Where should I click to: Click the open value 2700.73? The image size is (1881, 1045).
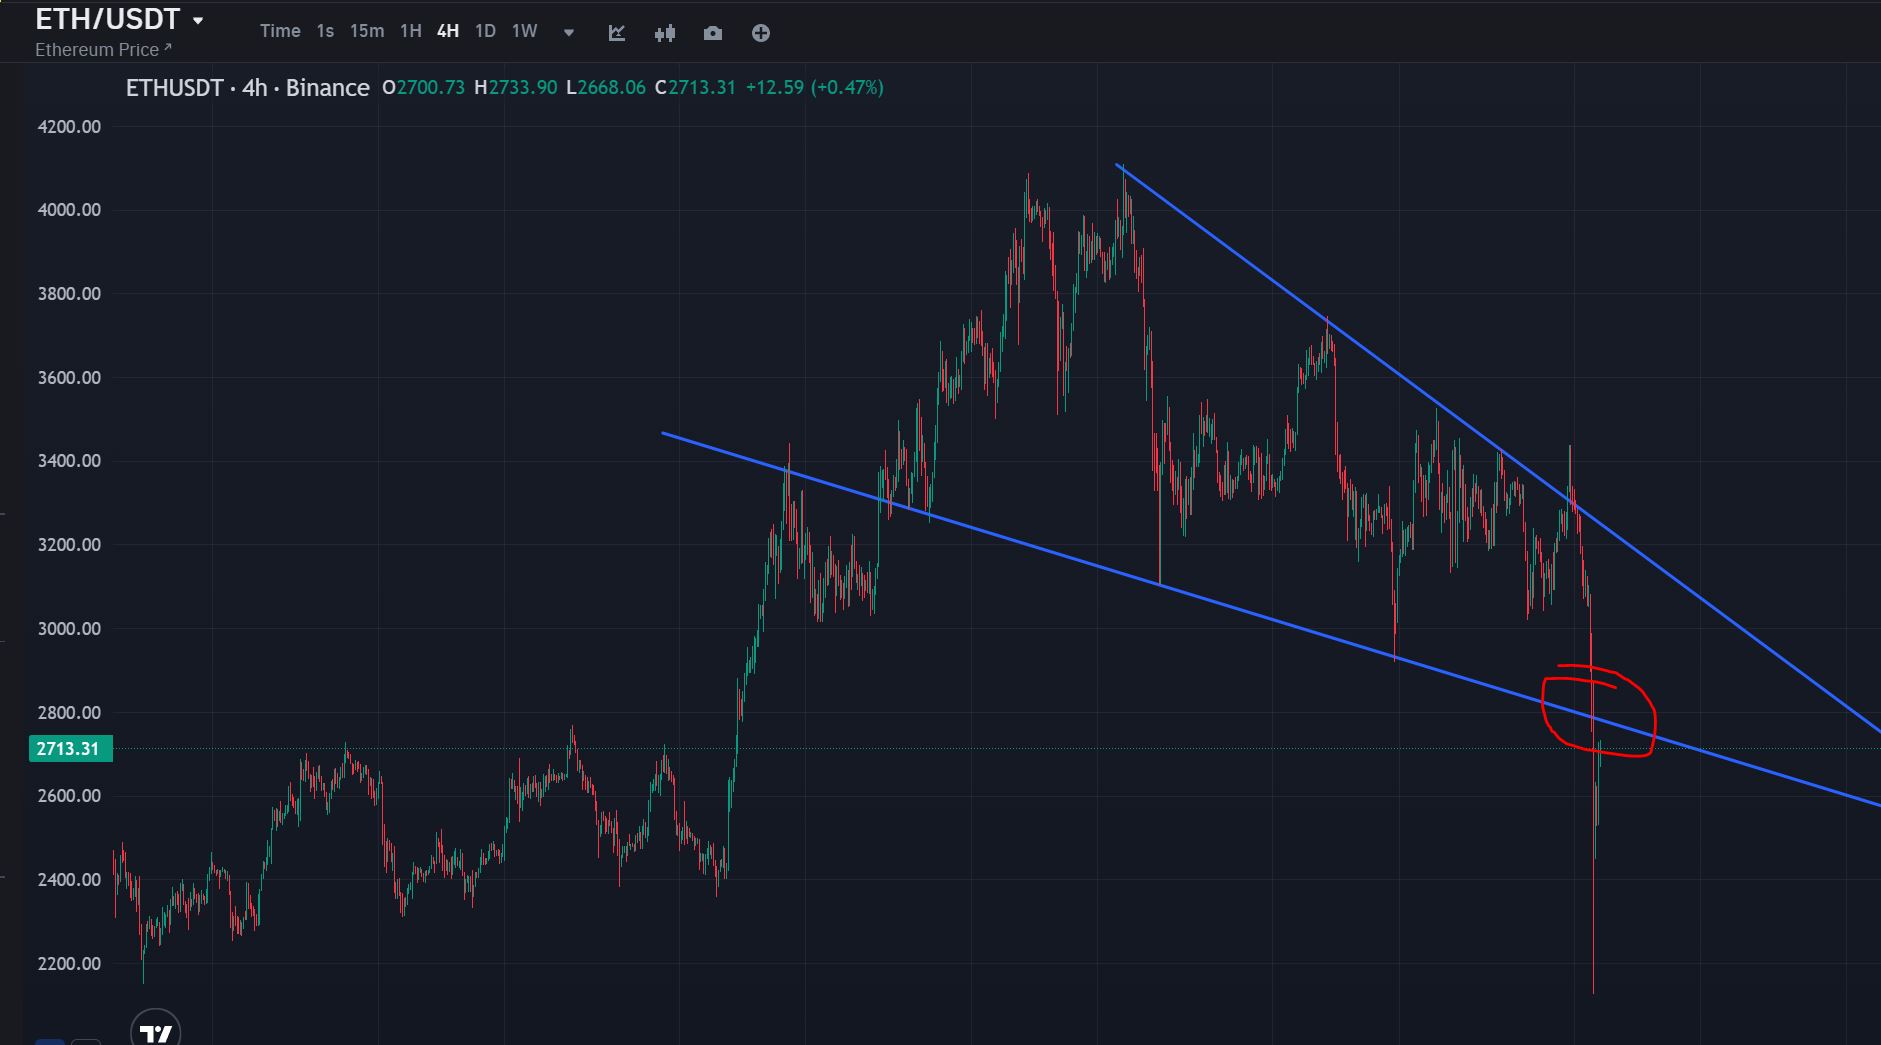tap(431, 88)
